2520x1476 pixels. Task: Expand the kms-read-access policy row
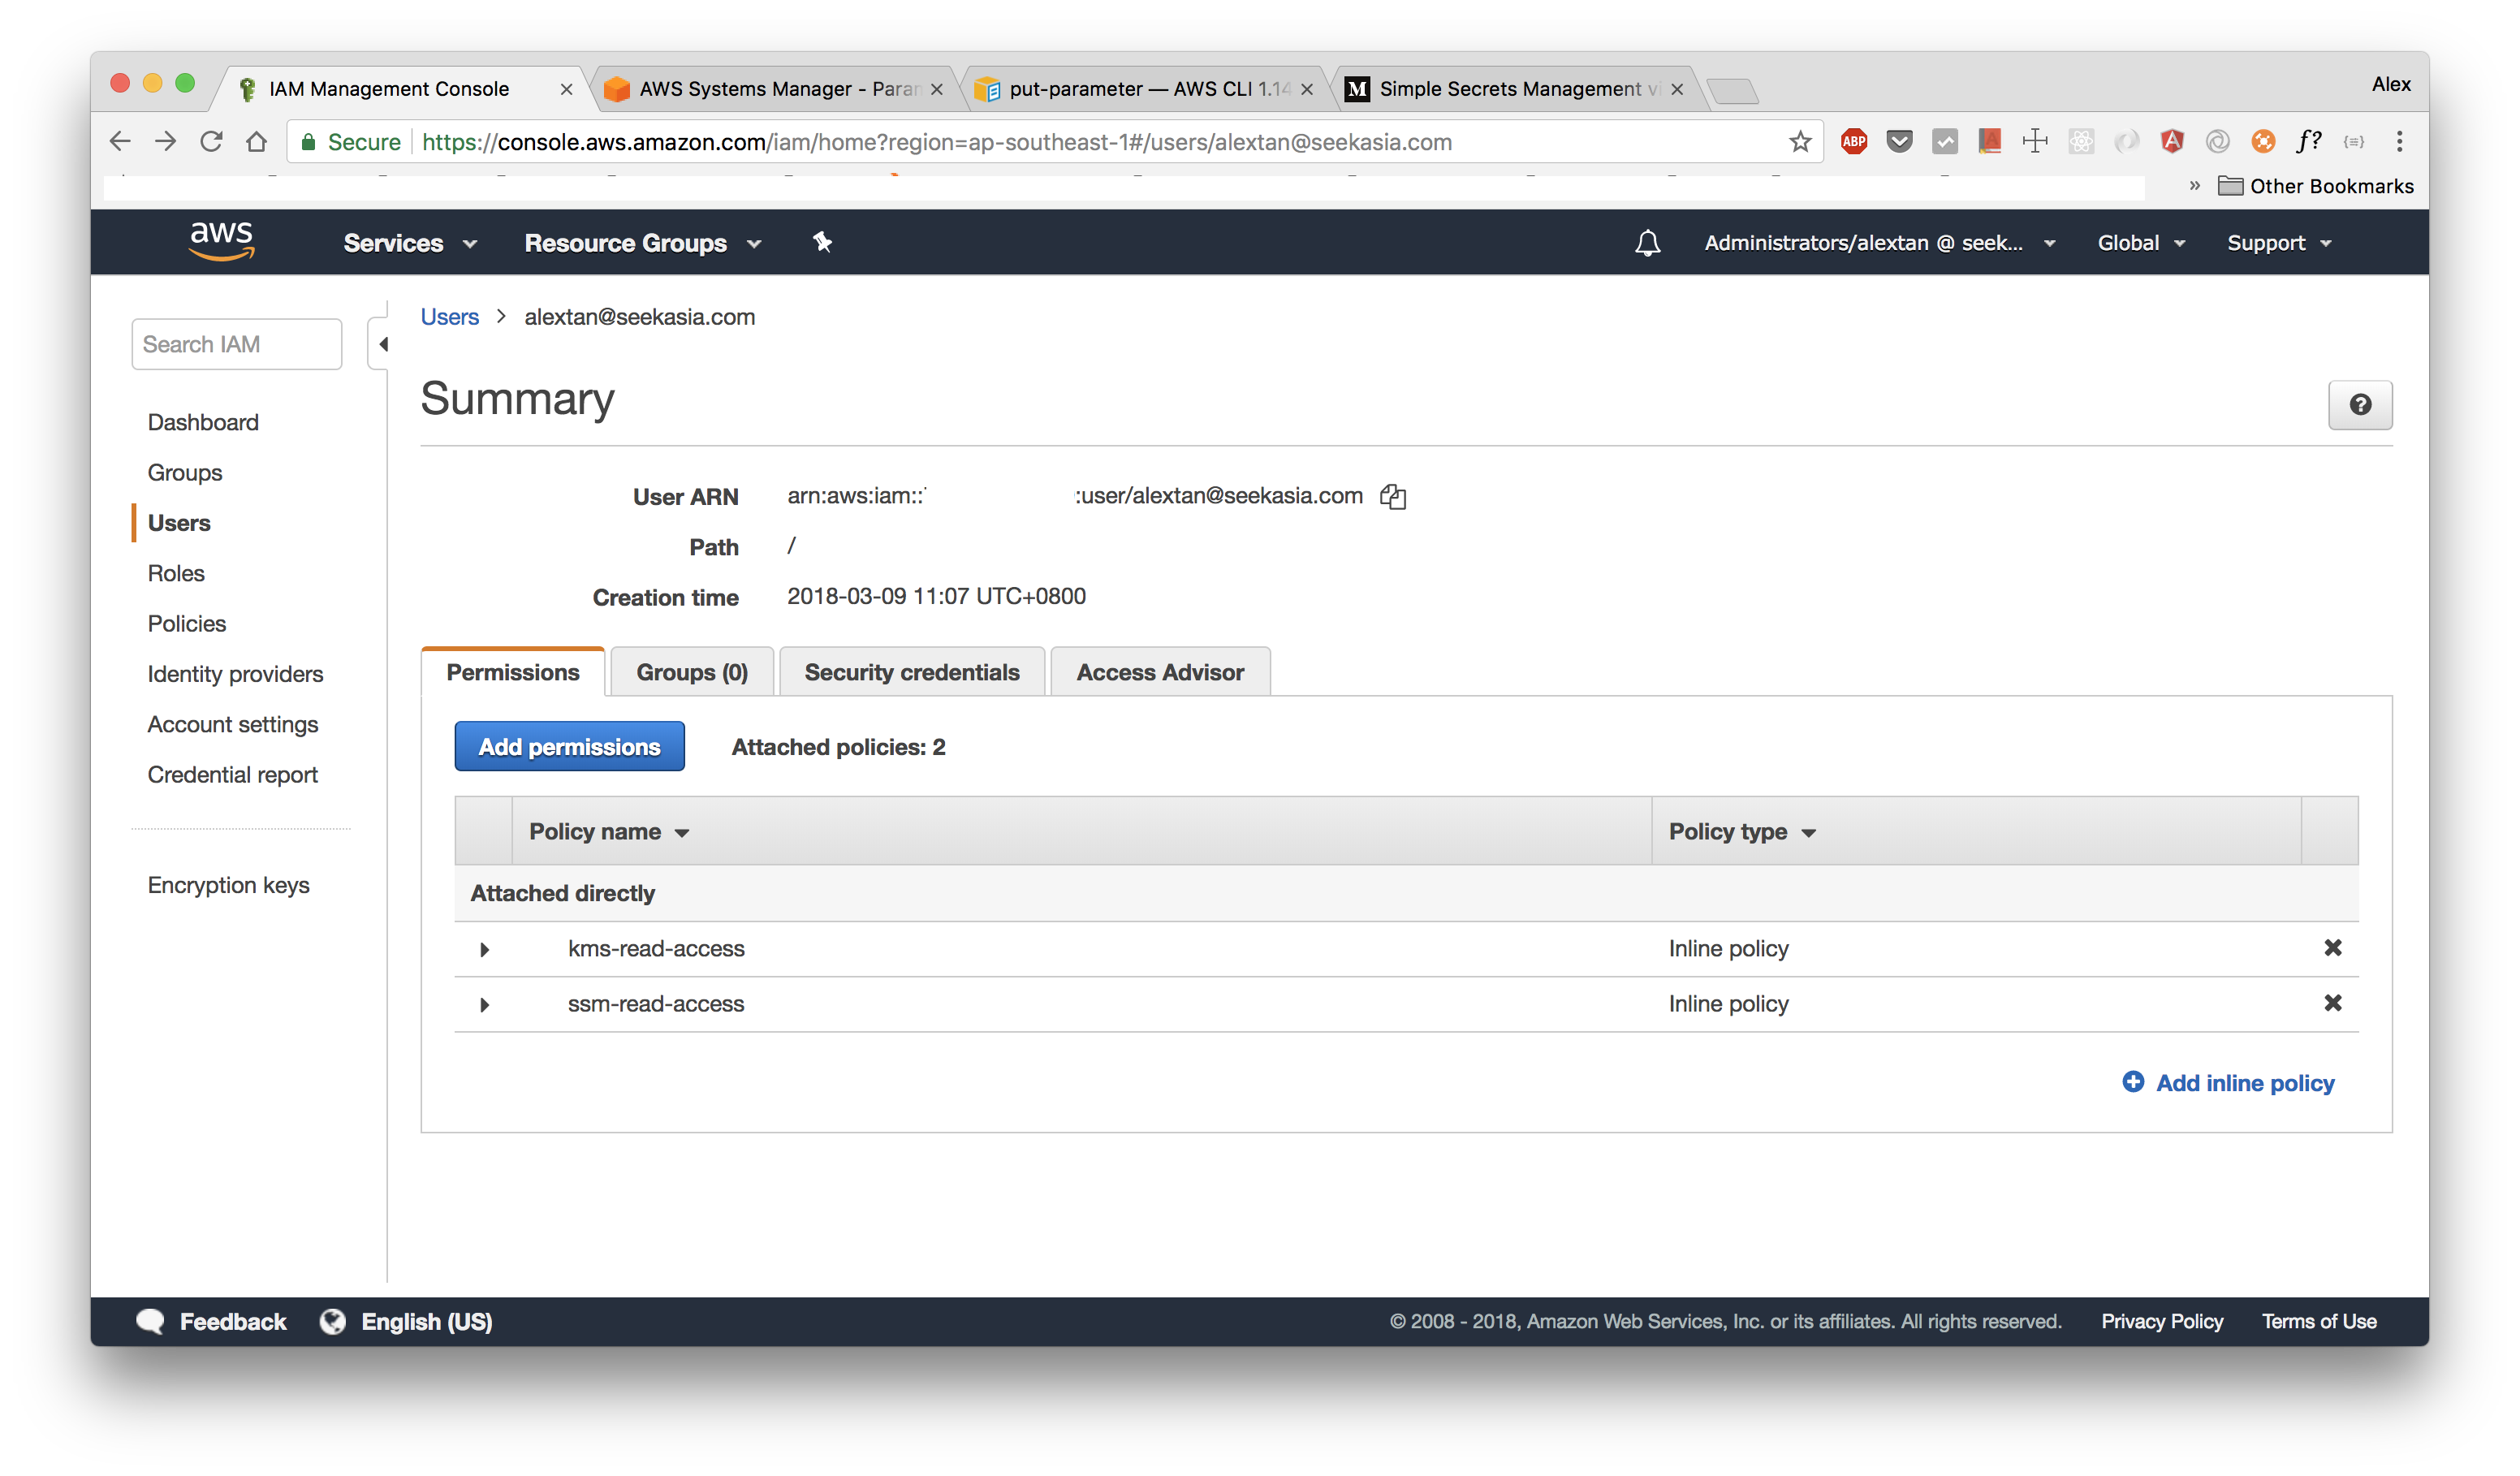(485, 949)
